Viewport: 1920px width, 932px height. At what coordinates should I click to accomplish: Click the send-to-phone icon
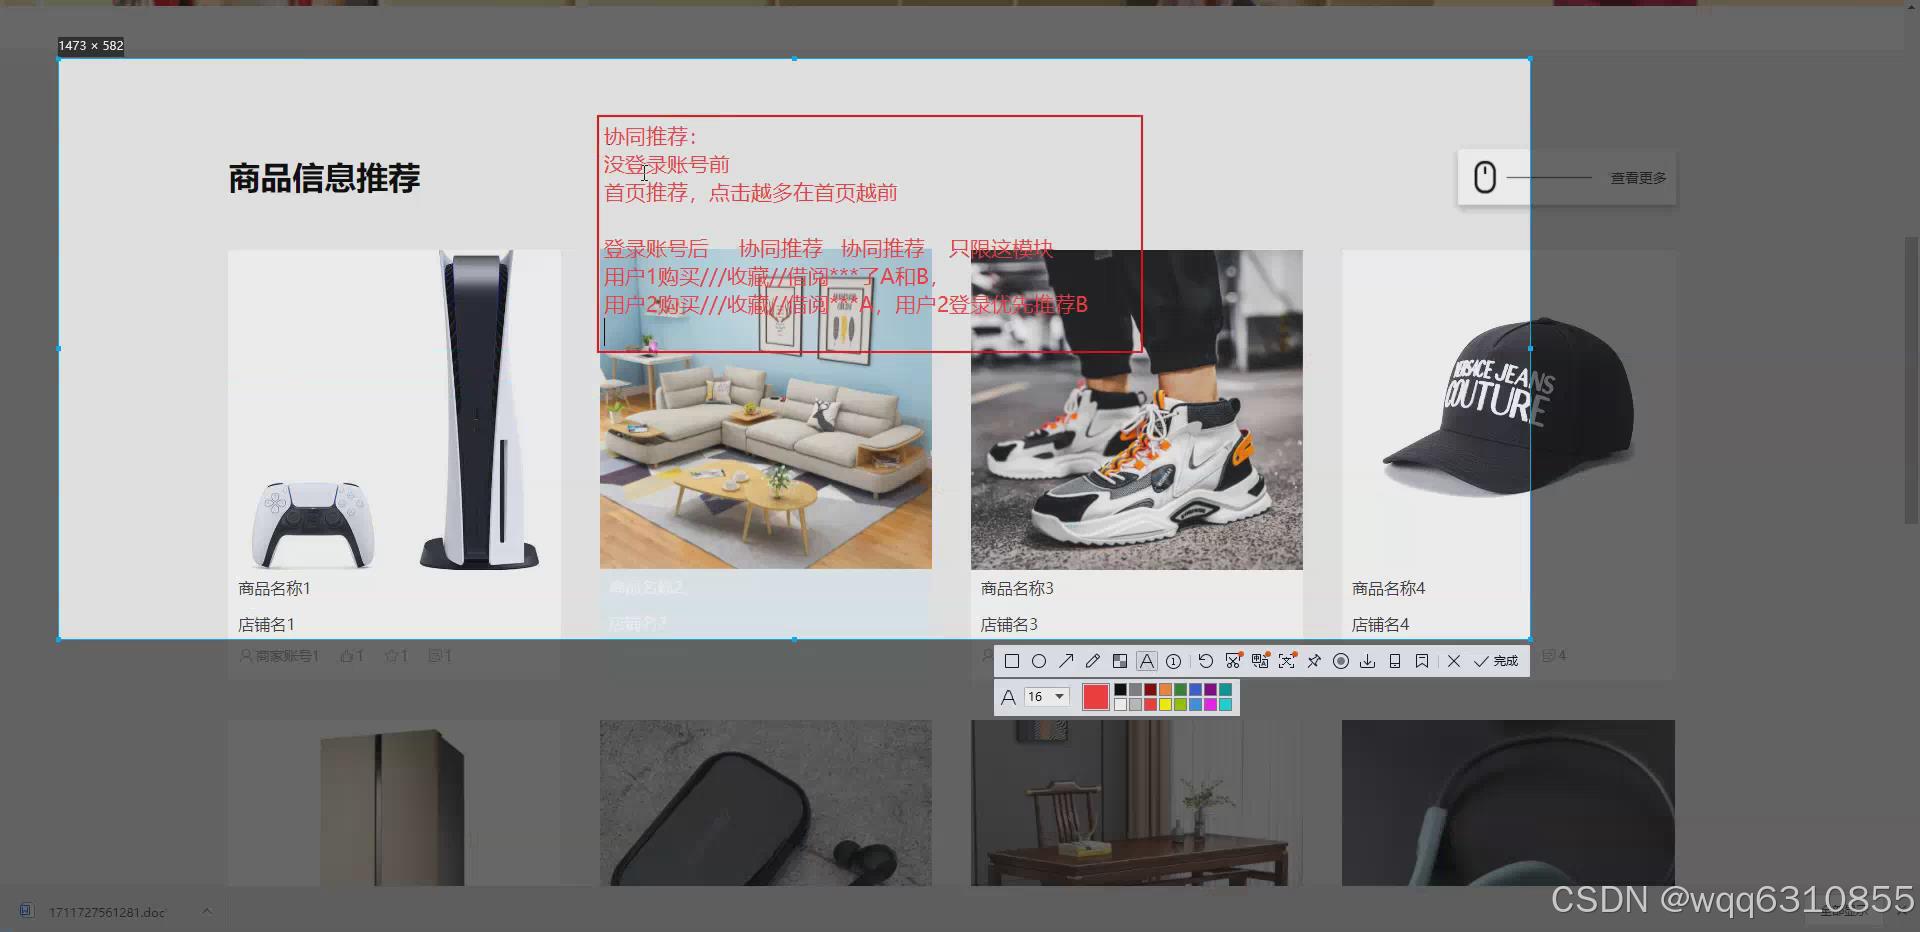tap(1395, 661)
